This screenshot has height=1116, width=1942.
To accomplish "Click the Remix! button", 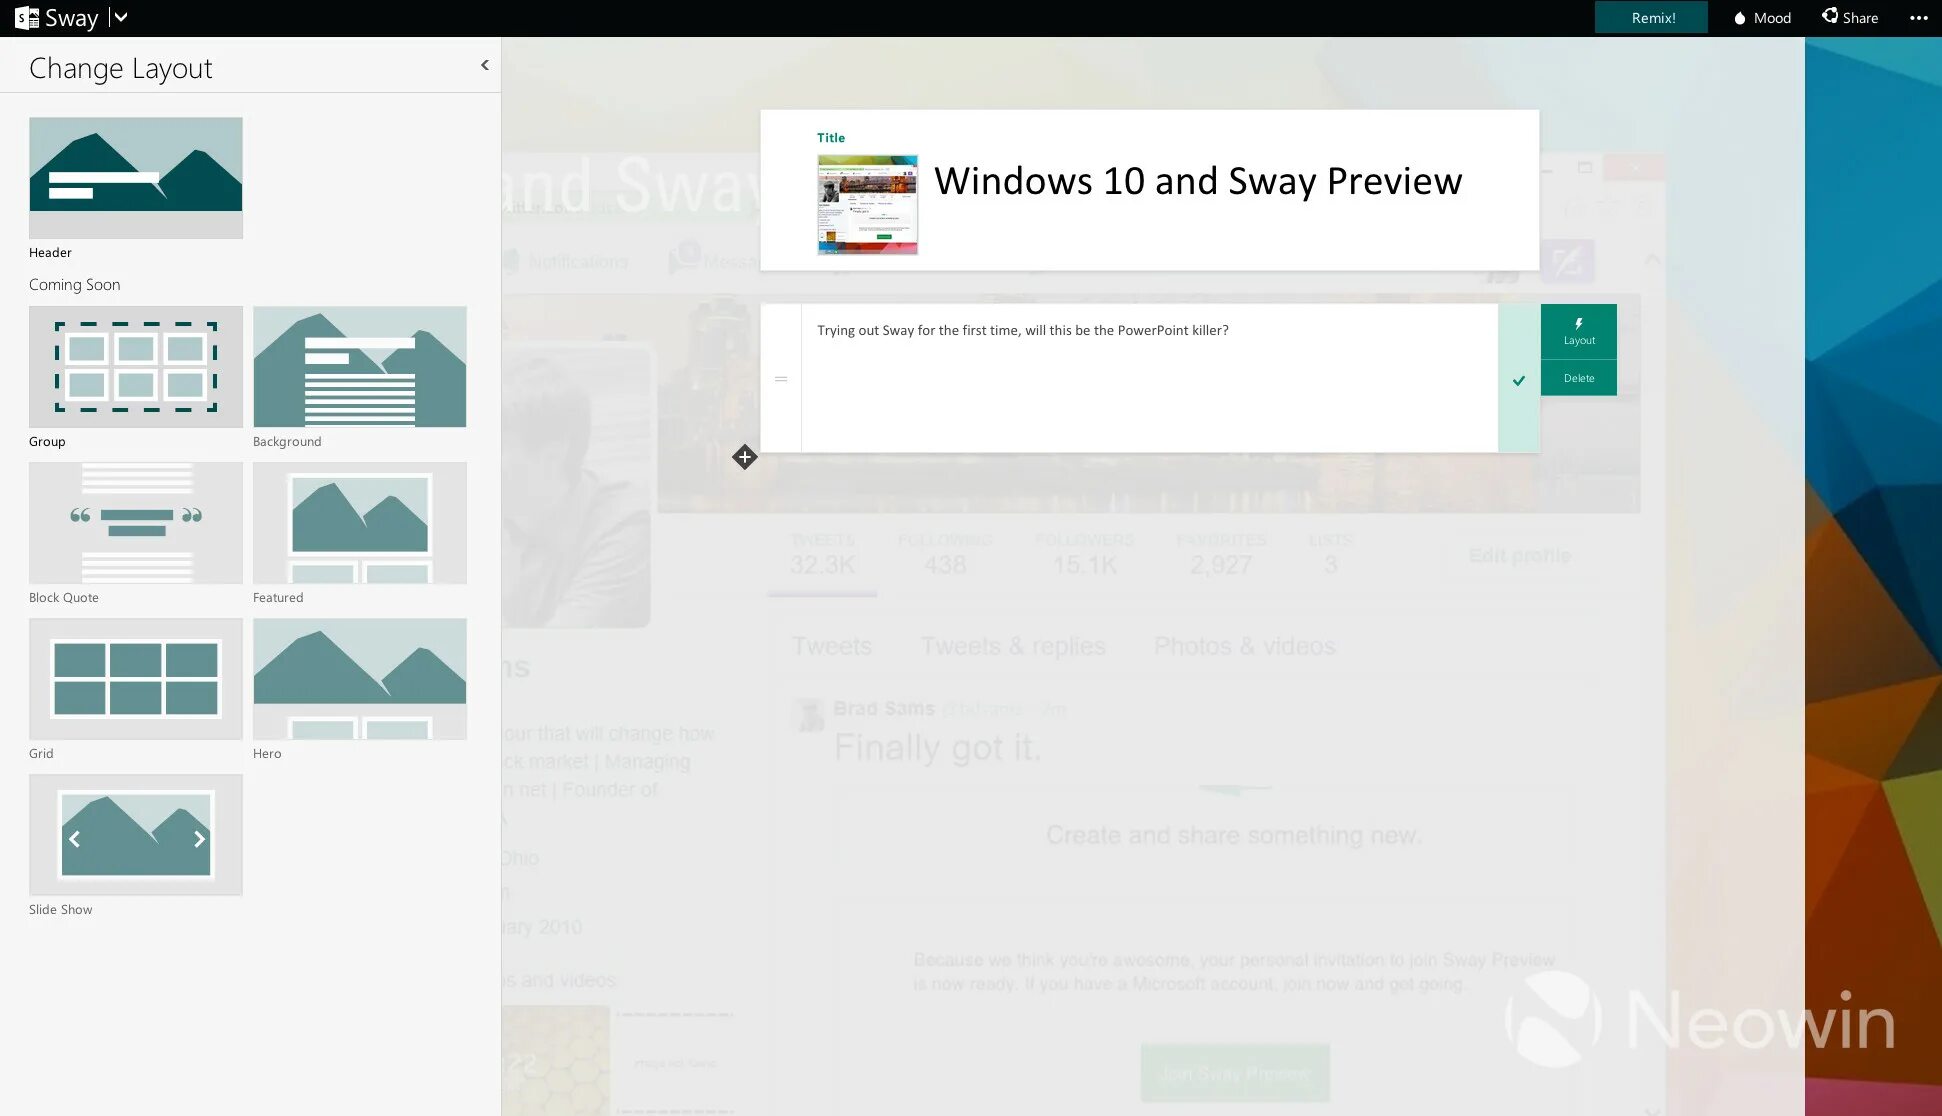I will coord(1652,18).
